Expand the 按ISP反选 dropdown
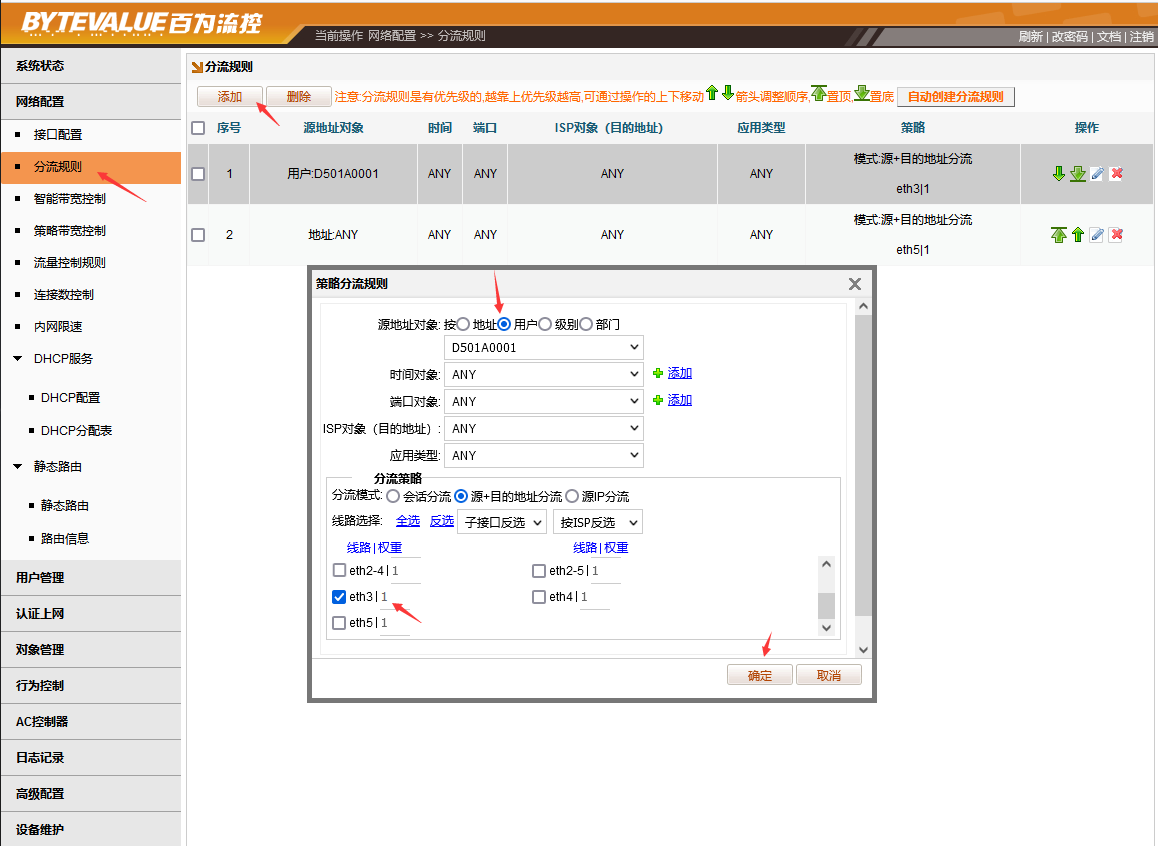 click(x=597, y=522)
